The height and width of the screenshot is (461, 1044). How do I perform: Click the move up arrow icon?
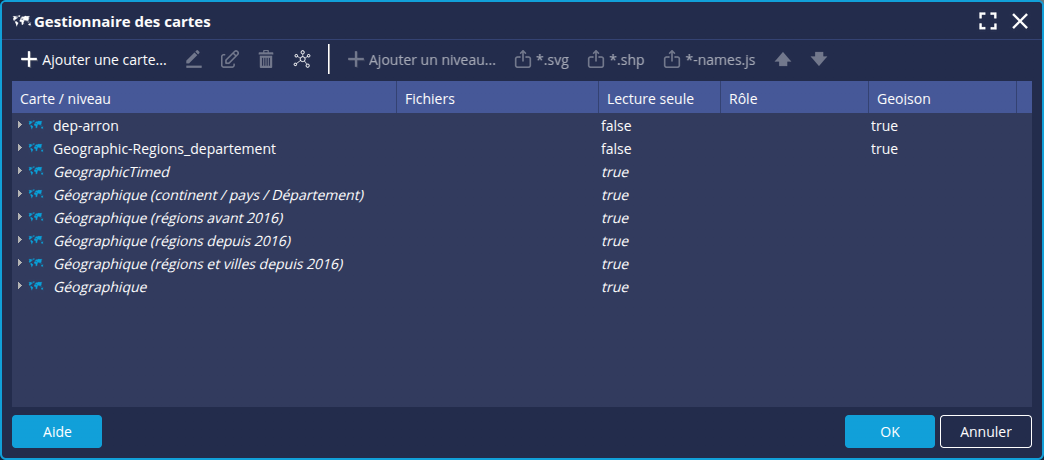point(783,60)
